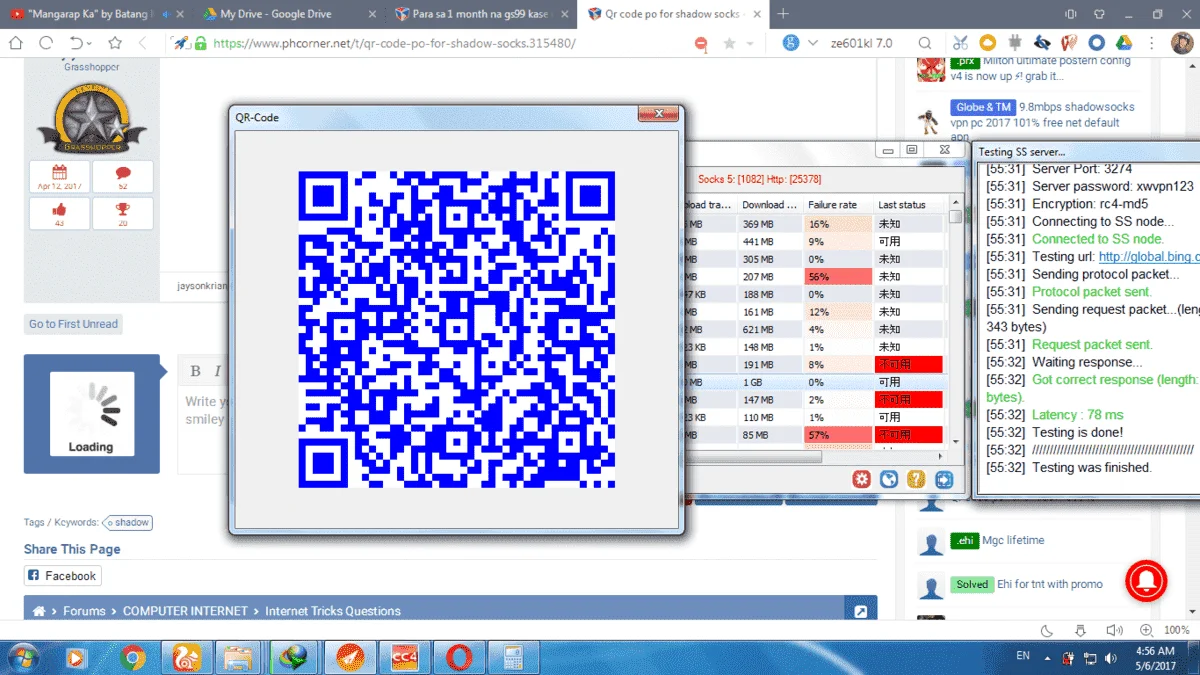Open Opera browser from the taskbar

[459, 658]
